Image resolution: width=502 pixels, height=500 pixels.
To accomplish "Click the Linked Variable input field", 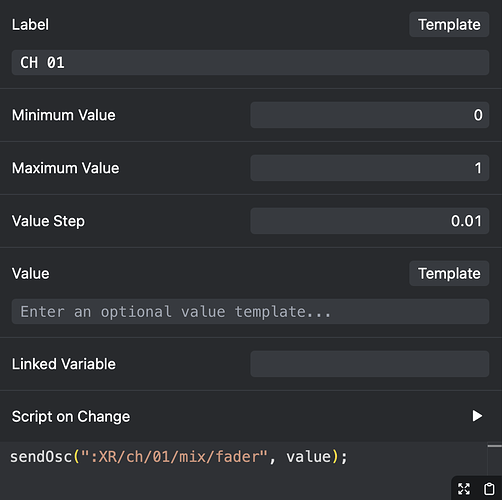I will pos(370,364).
